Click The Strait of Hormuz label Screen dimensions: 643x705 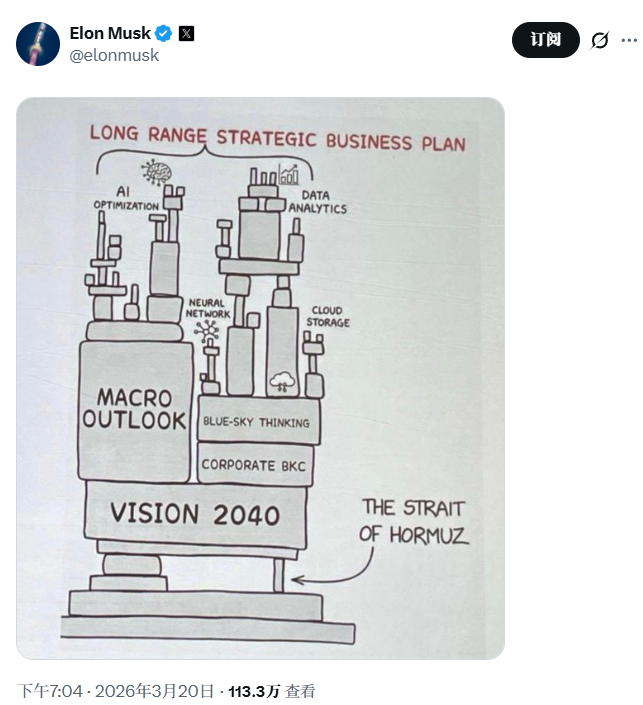click(414, 522)
